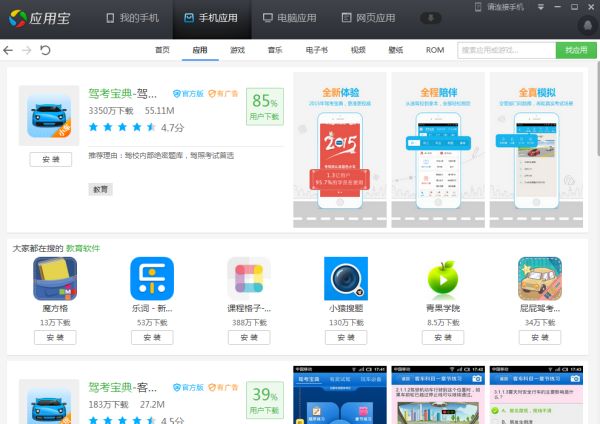
Task: Click the 乐词 app icon
Action: click(152, 279)
